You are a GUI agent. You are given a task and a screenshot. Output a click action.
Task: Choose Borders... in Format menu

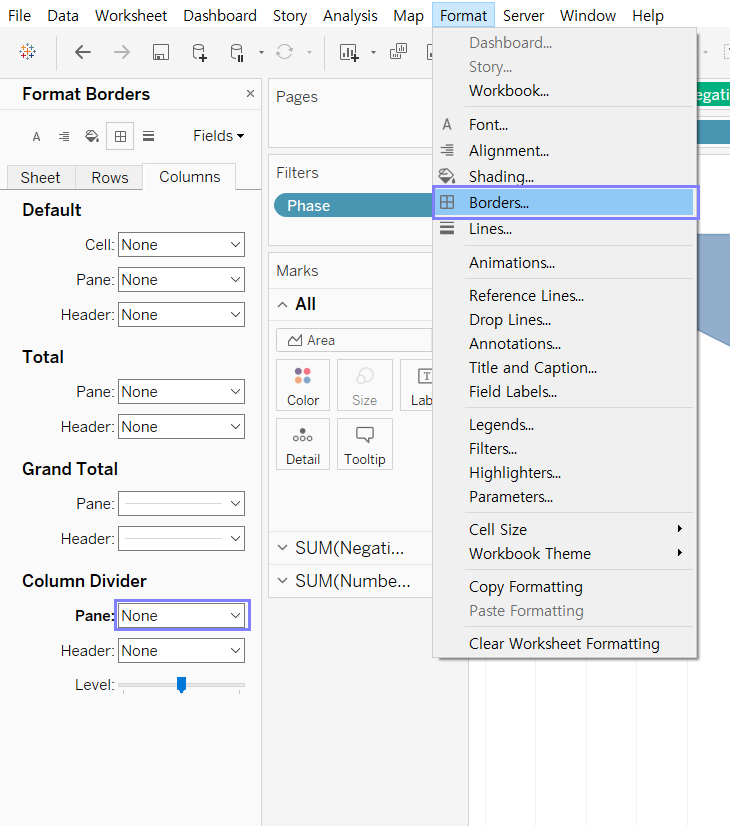coord(566,202)
